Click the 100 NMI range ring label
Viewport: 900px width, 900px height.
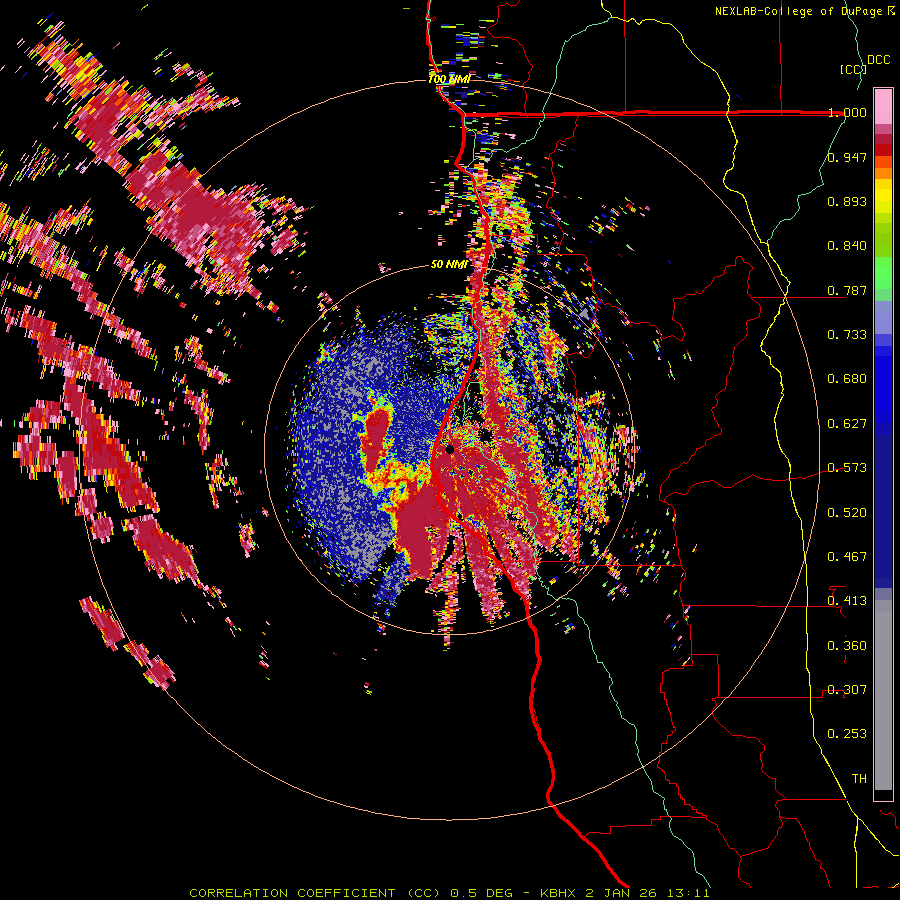tap(449, 79)
